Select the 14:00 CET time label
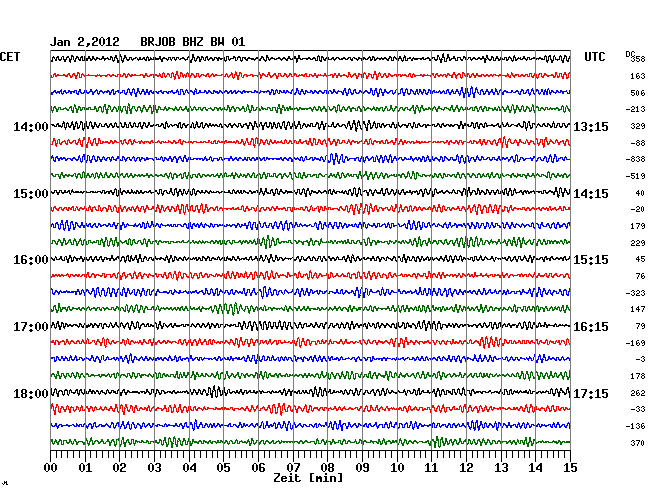650x494 pixels. (x=31, y=126)
